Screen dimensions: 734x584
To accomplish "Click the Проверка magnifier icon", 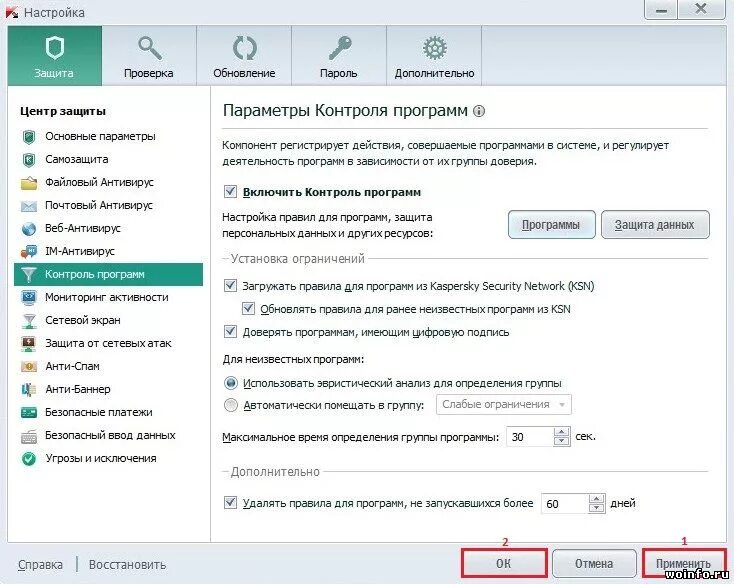I will point(149,48).
